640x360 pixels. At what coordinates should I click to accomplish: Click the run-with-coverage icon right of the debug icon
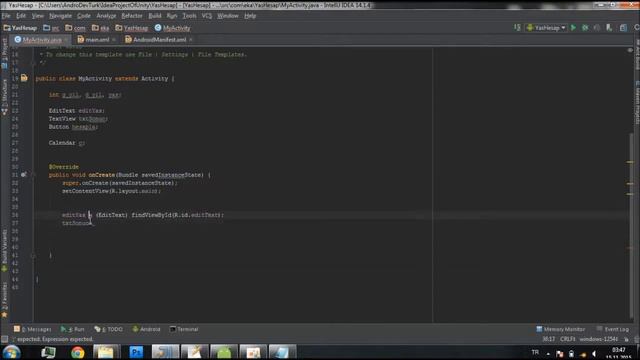point(597,28)
